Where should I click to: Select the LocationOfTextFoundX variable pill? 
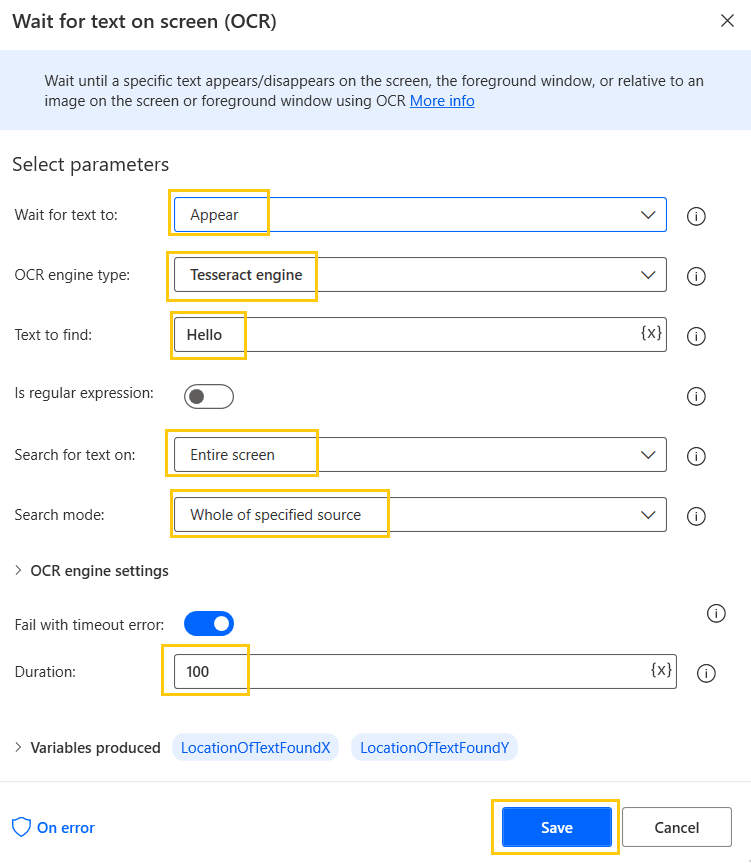pos(255,747)
